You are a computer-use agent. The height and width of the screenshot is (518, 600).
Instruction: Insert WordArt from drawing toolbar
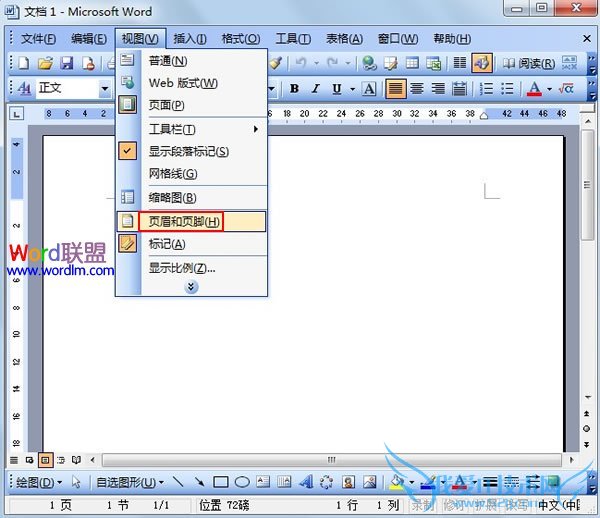(x=306, y=482)
